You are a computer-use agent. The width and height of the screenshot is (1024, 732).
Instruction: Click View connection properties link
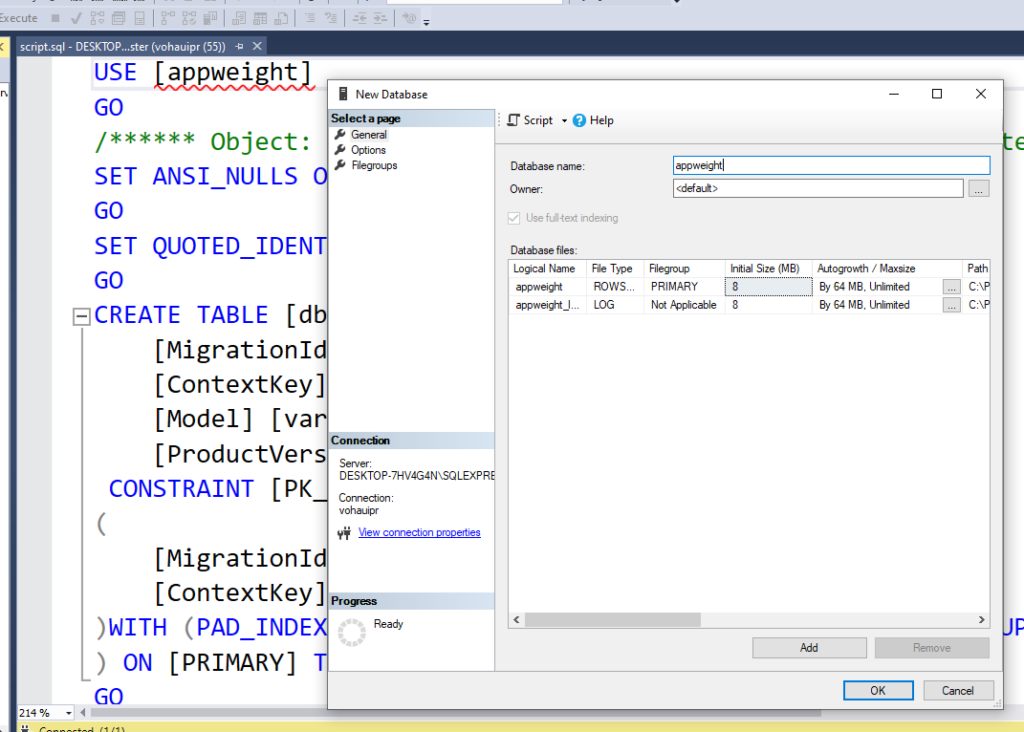click(419, 533)
